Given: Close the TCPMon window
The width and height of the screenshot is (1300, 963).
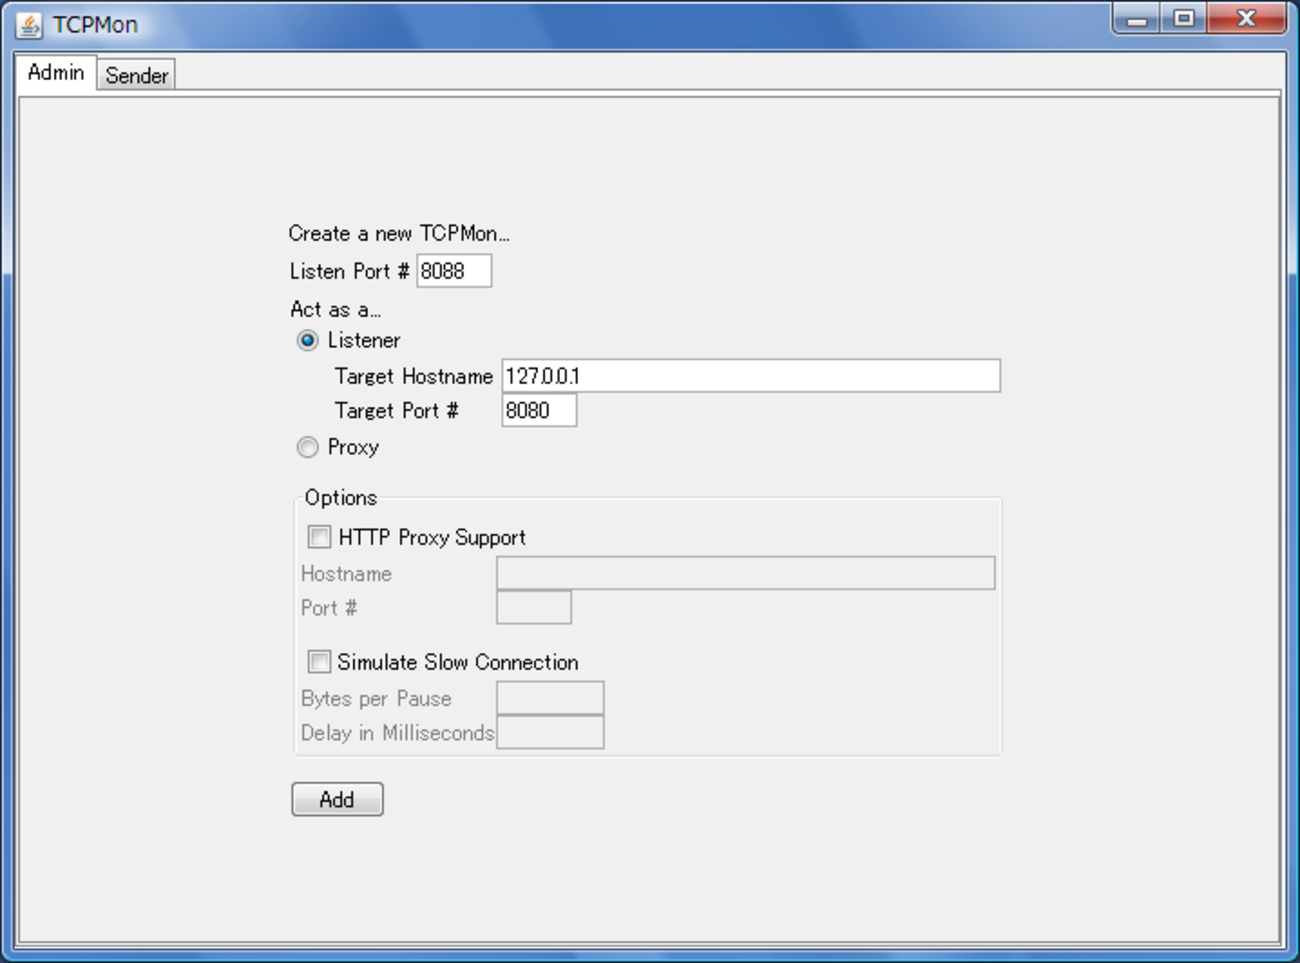Looking at the screenshot, I should point(1246,19).
